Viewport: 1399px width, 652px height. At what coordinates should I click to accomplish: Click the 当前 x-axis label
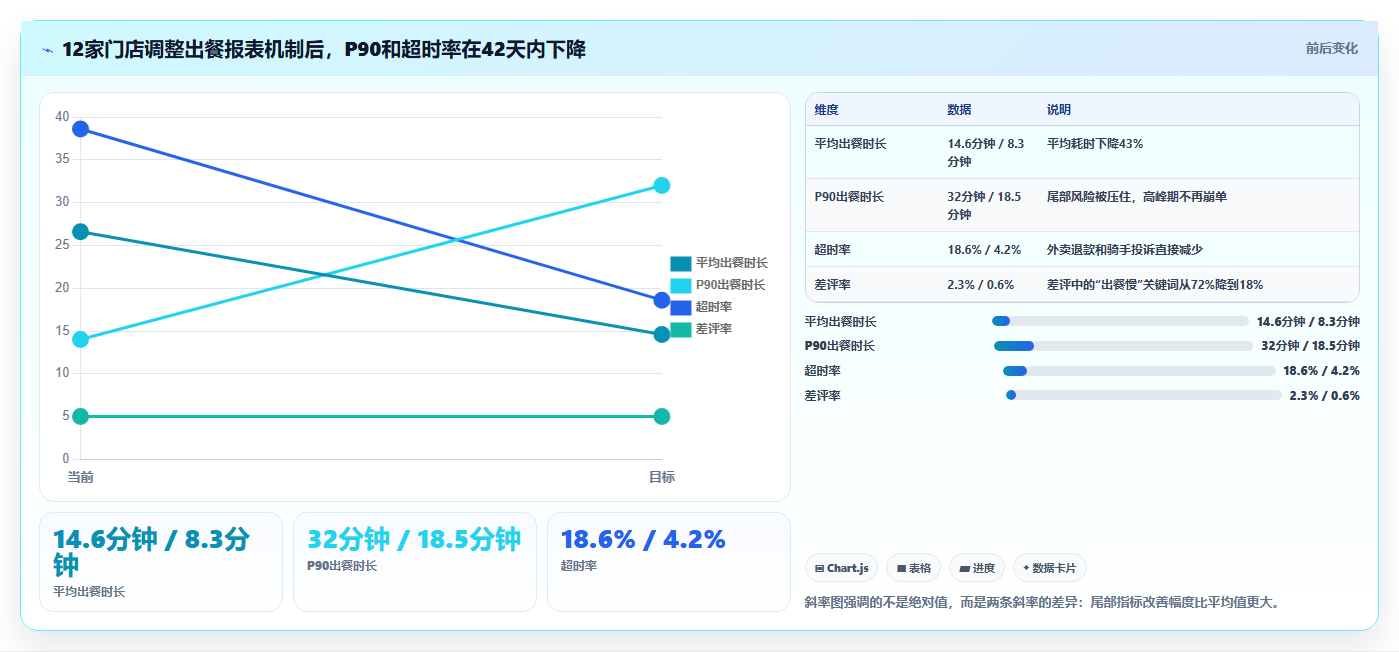click(81, 477)
